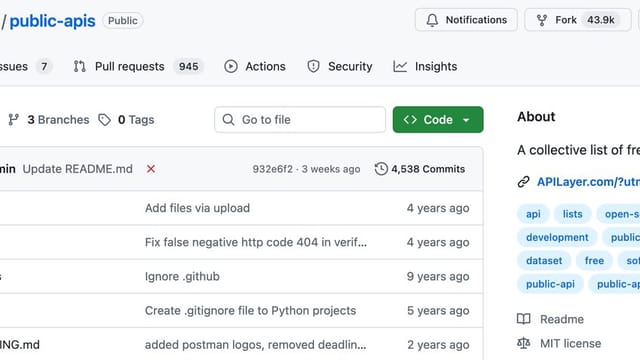This screenshot has width=640, height=360.
Task: Click the Code dropdown caret arrow
Action: pyautogui.click(x=466, y=120)
